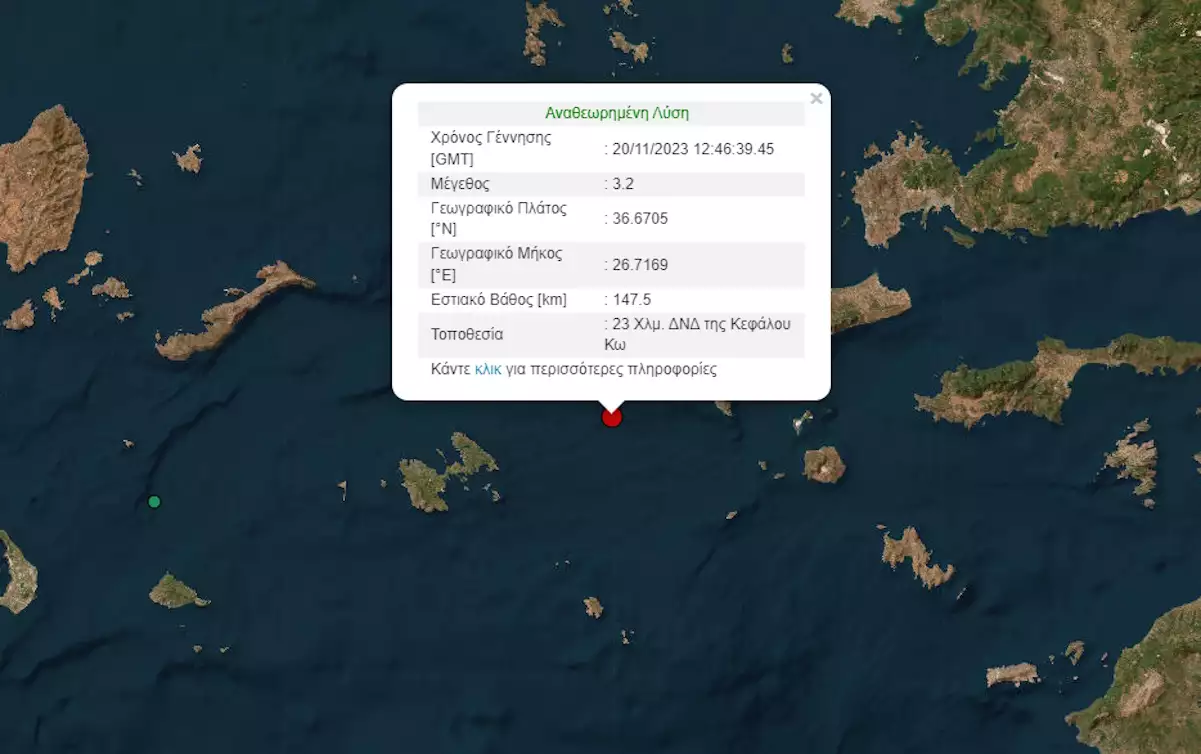The height and width of the screenshot is (754, 1201).
Task: Select the green earthquake marker
Action: point(154,501)
